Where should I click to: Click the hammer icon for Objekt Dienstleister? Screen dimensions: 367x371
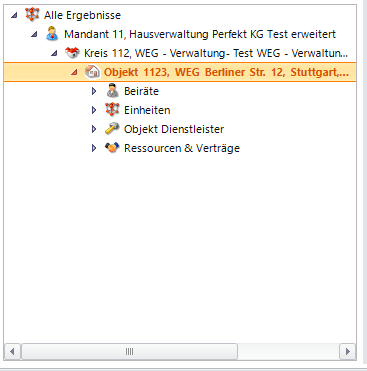click(x=112, y=129)
